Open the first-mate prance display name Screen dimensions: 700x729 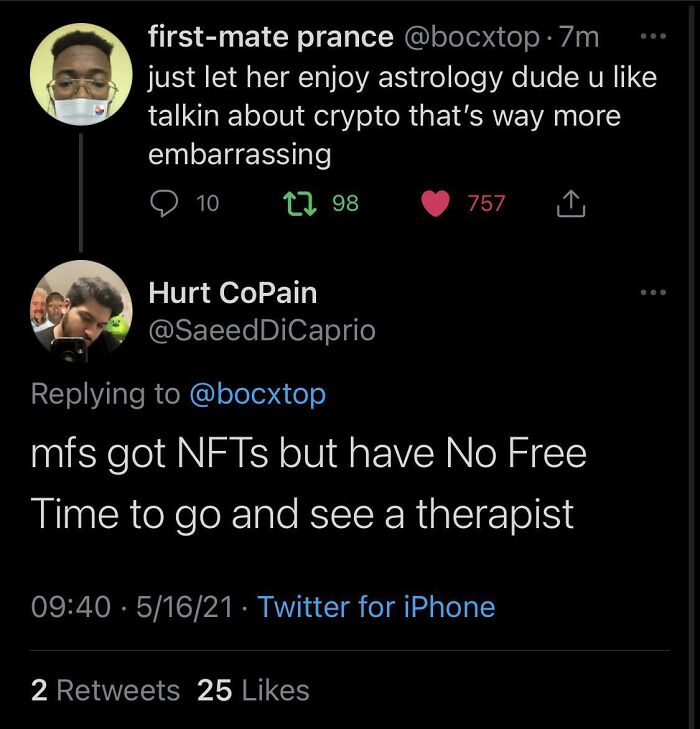[270, 37]
